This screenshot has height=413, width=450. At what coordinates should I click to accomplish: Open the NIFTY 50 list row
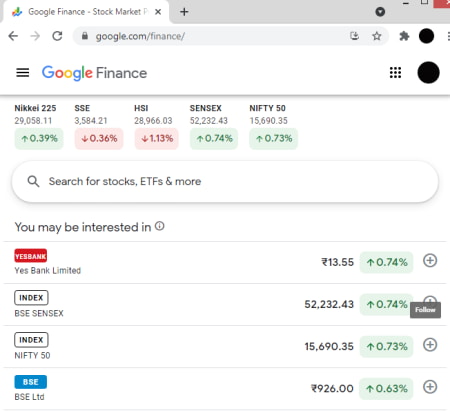(x=225, y=347)
